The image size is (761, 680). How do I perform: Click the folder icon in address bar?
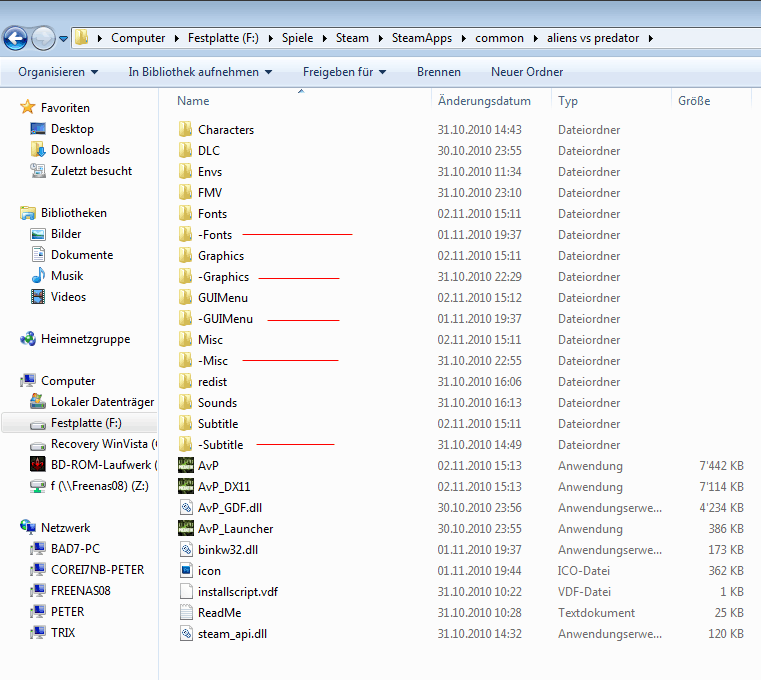click(x=82, y=37)
